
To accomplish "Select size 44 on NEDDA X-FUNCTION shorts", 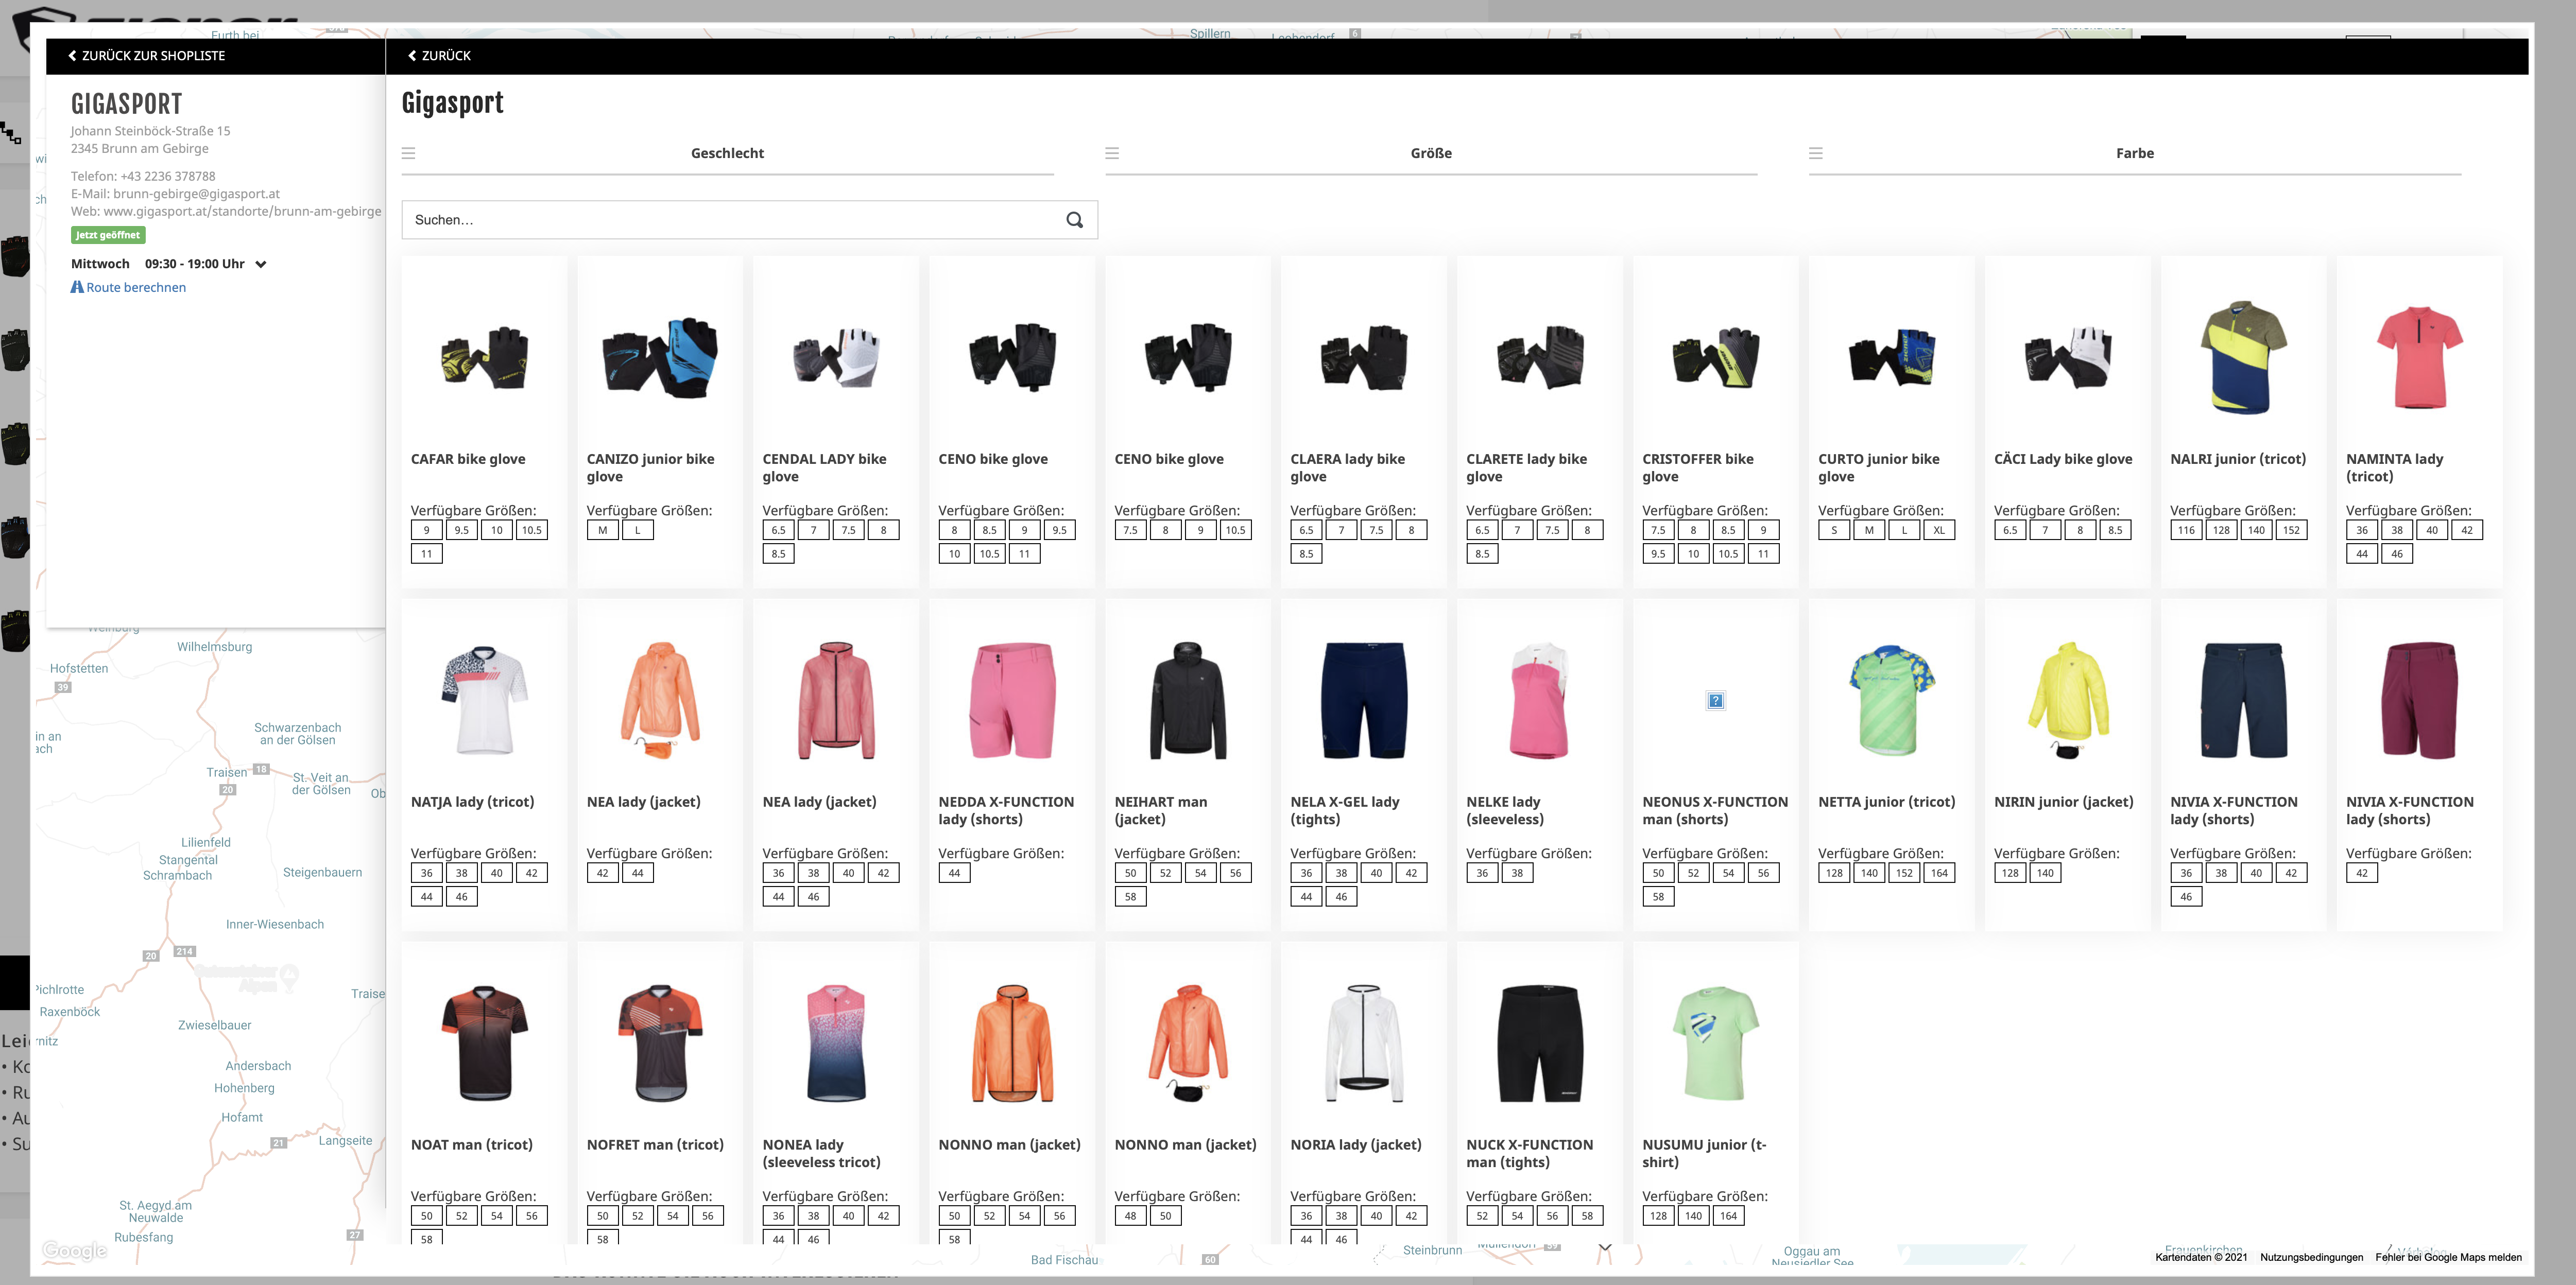I will pos(954,873).
